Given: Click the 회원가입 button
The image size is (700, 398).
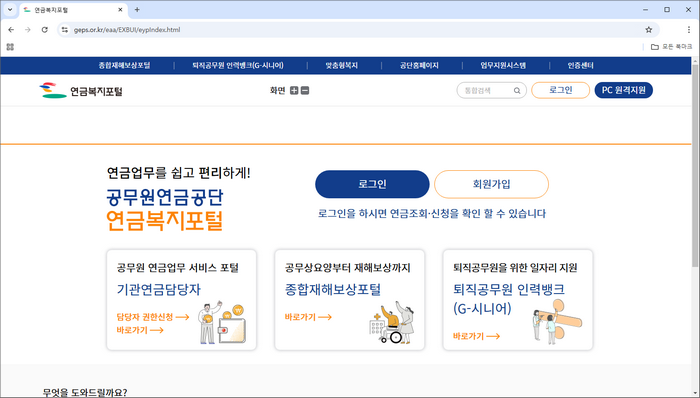Looking at the screenshot, I should (492, 184).
